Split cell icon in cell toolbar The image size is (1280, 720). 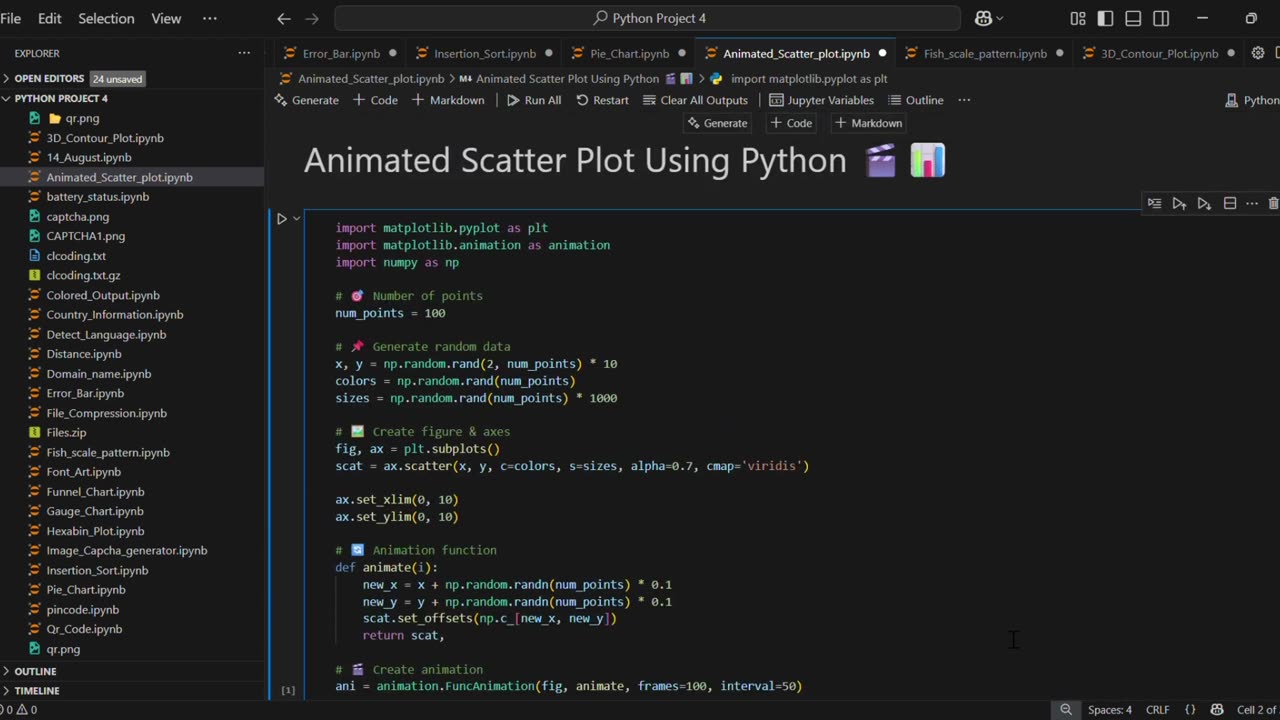(1230, 203)
